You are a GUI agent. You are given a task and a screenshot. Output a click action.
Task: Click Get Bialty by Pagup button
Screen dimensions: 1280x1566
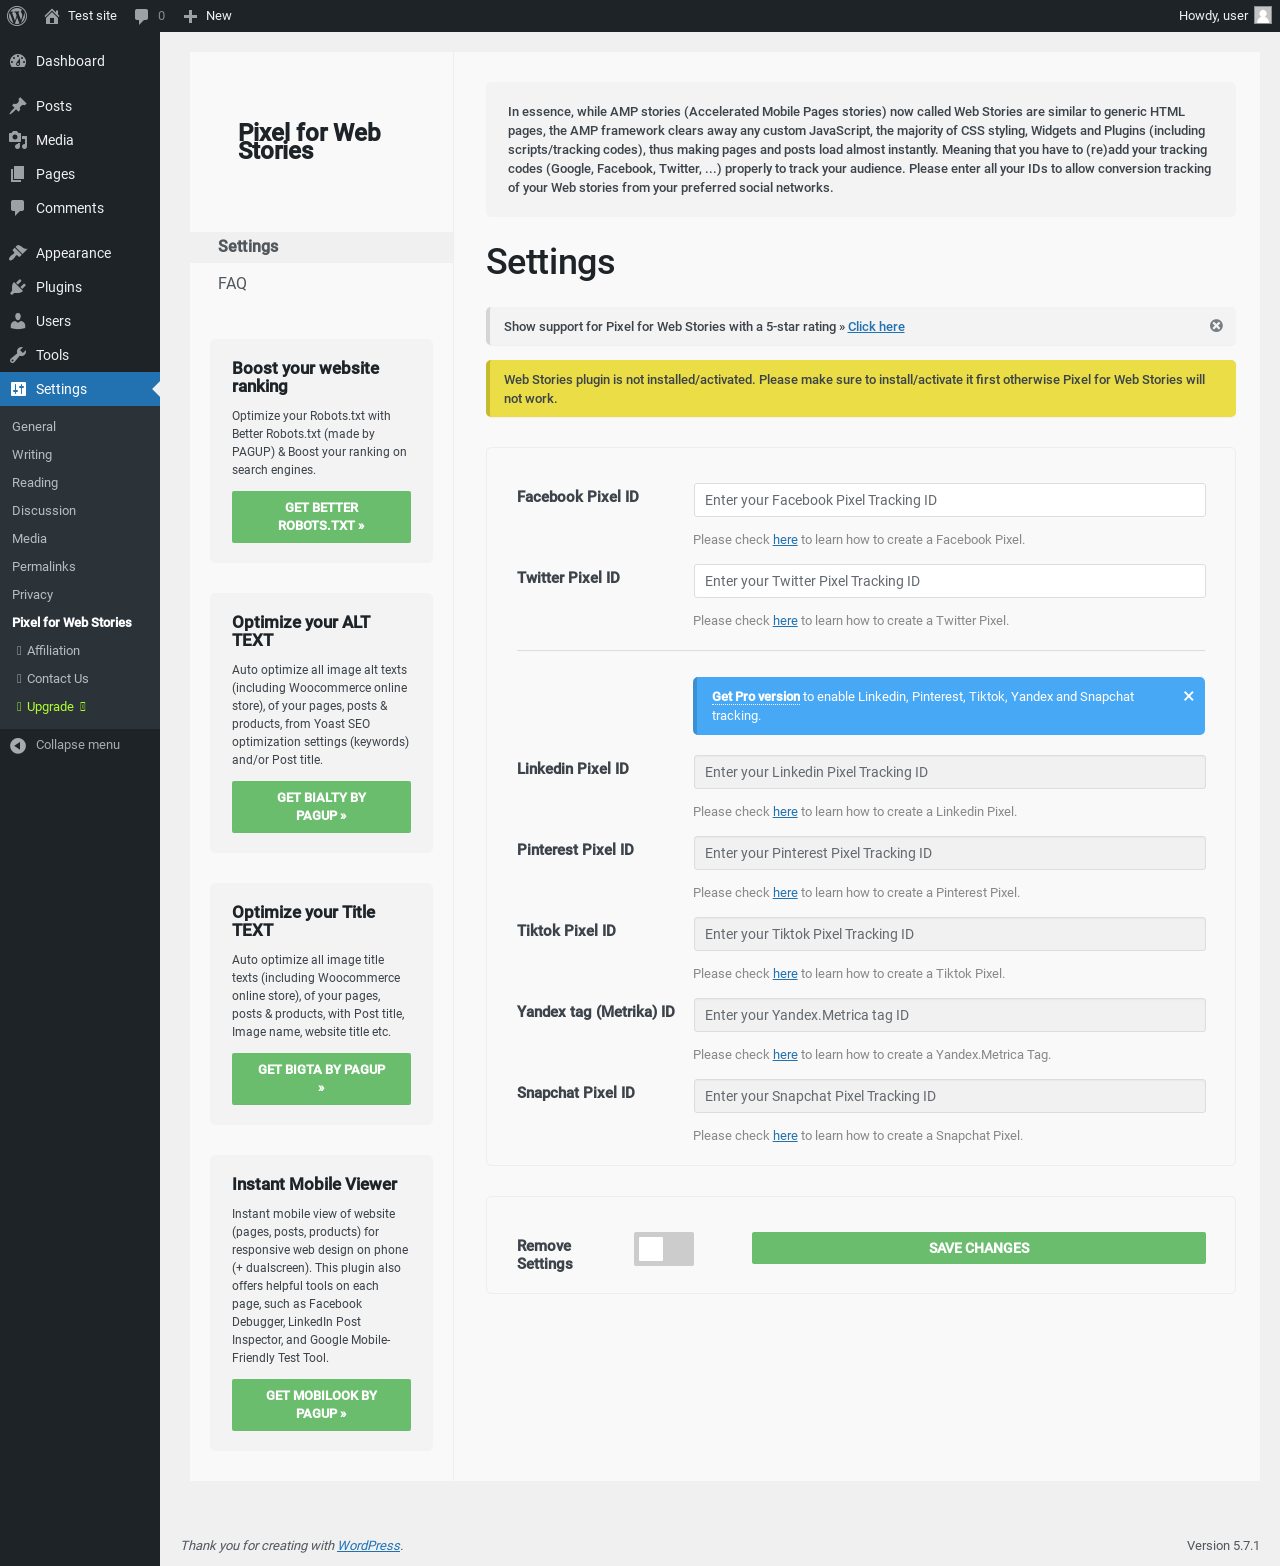click(x=321, y=807)
